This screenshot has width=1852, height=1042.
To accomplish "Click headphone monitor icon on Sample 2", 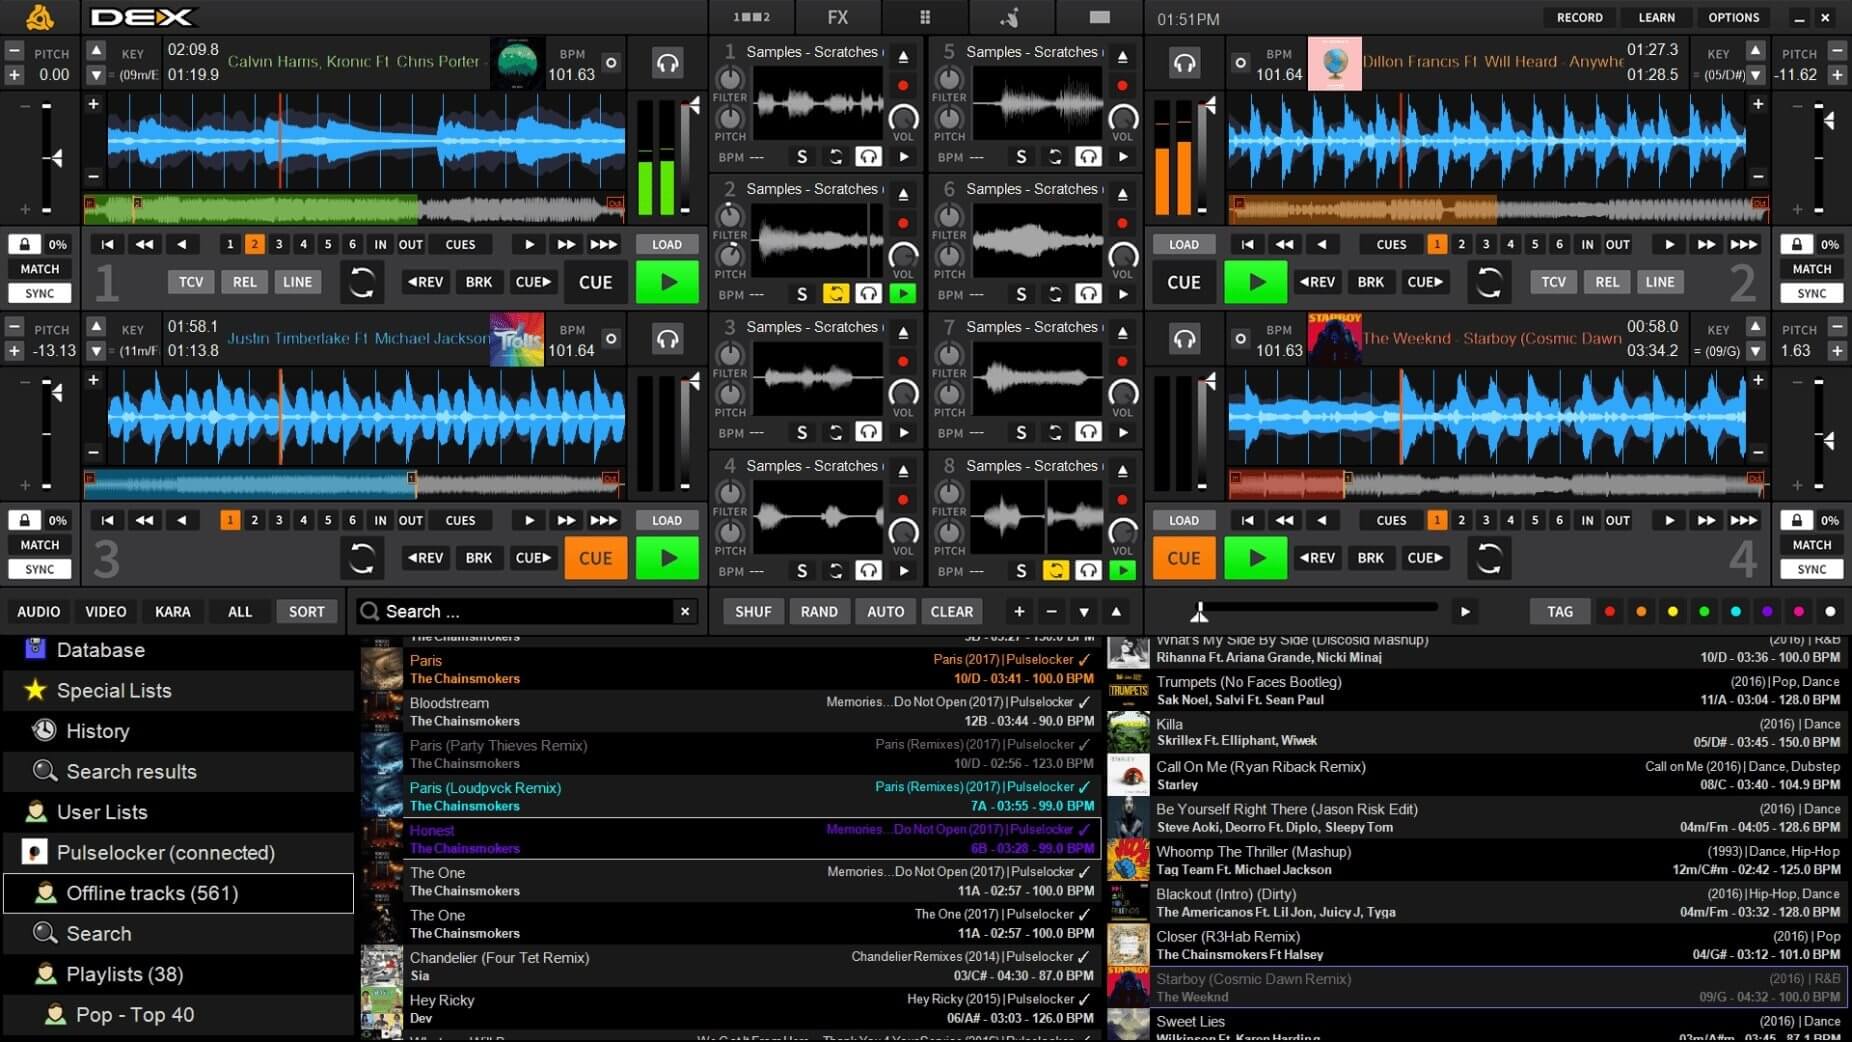I will pos(869,294).
